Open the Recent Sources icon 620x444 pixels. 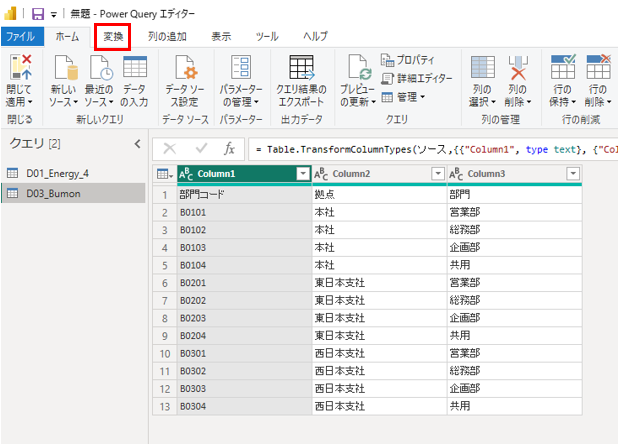[101, 67]
